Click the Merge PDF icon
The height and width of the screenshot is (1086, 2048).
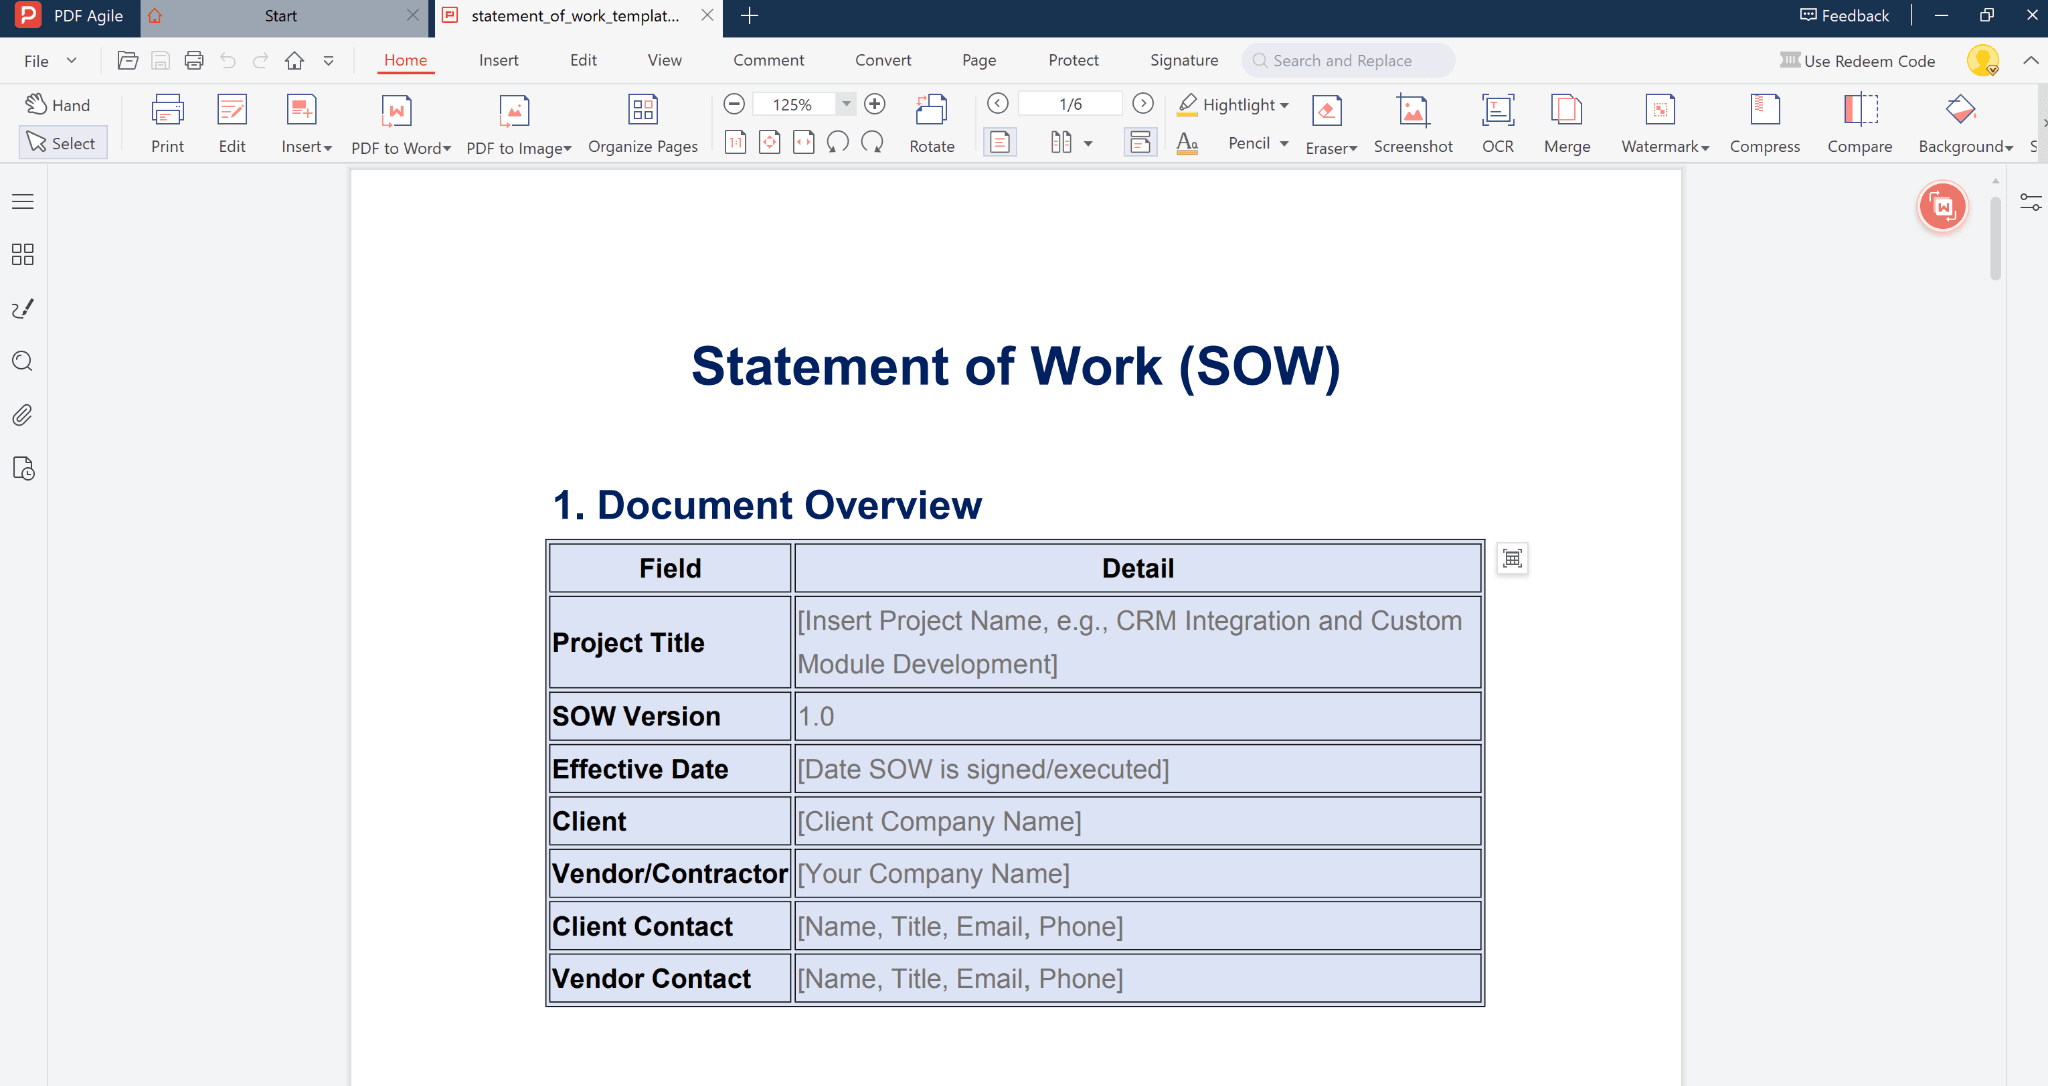[x=1566, y=111]
